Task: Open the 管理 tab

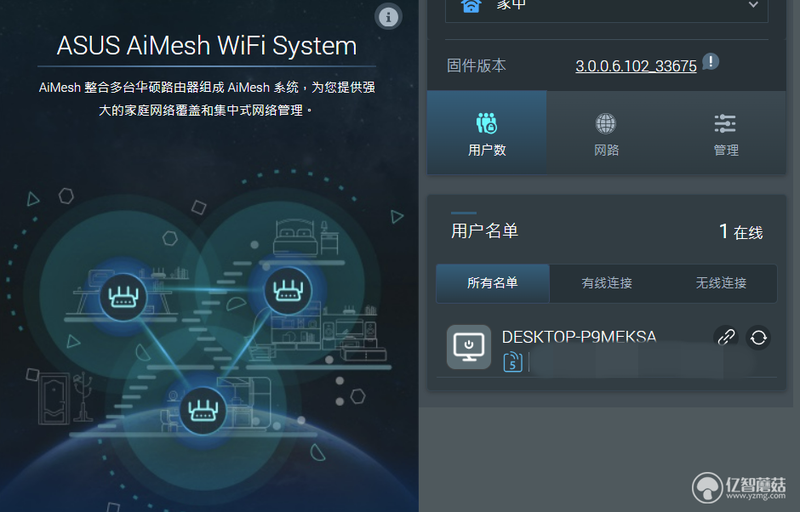Action: [726, 133]
